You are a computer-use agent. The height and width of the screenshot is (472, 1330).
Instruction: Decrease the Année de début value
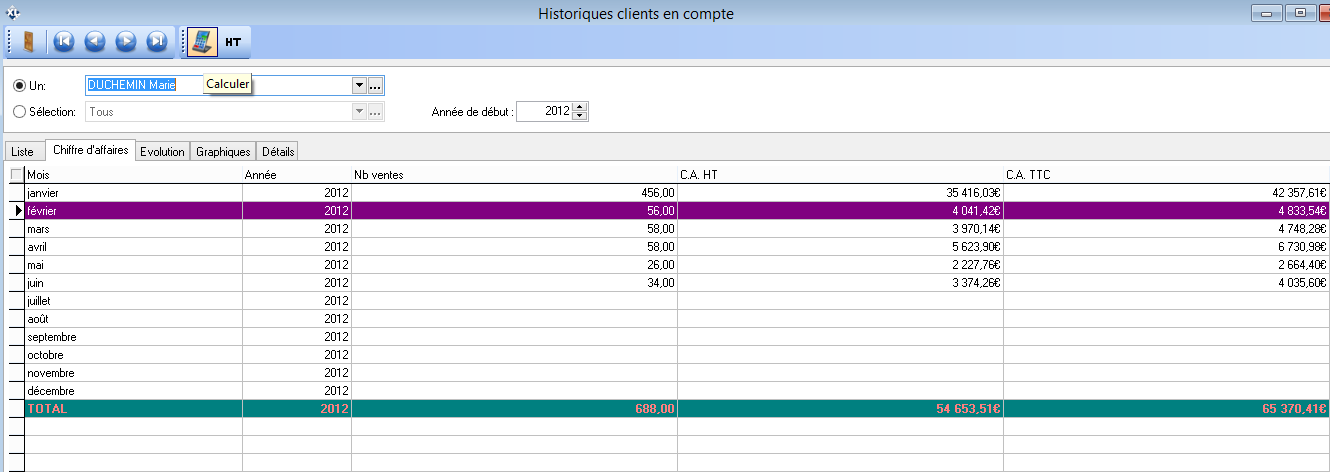[x=581, y=116]
